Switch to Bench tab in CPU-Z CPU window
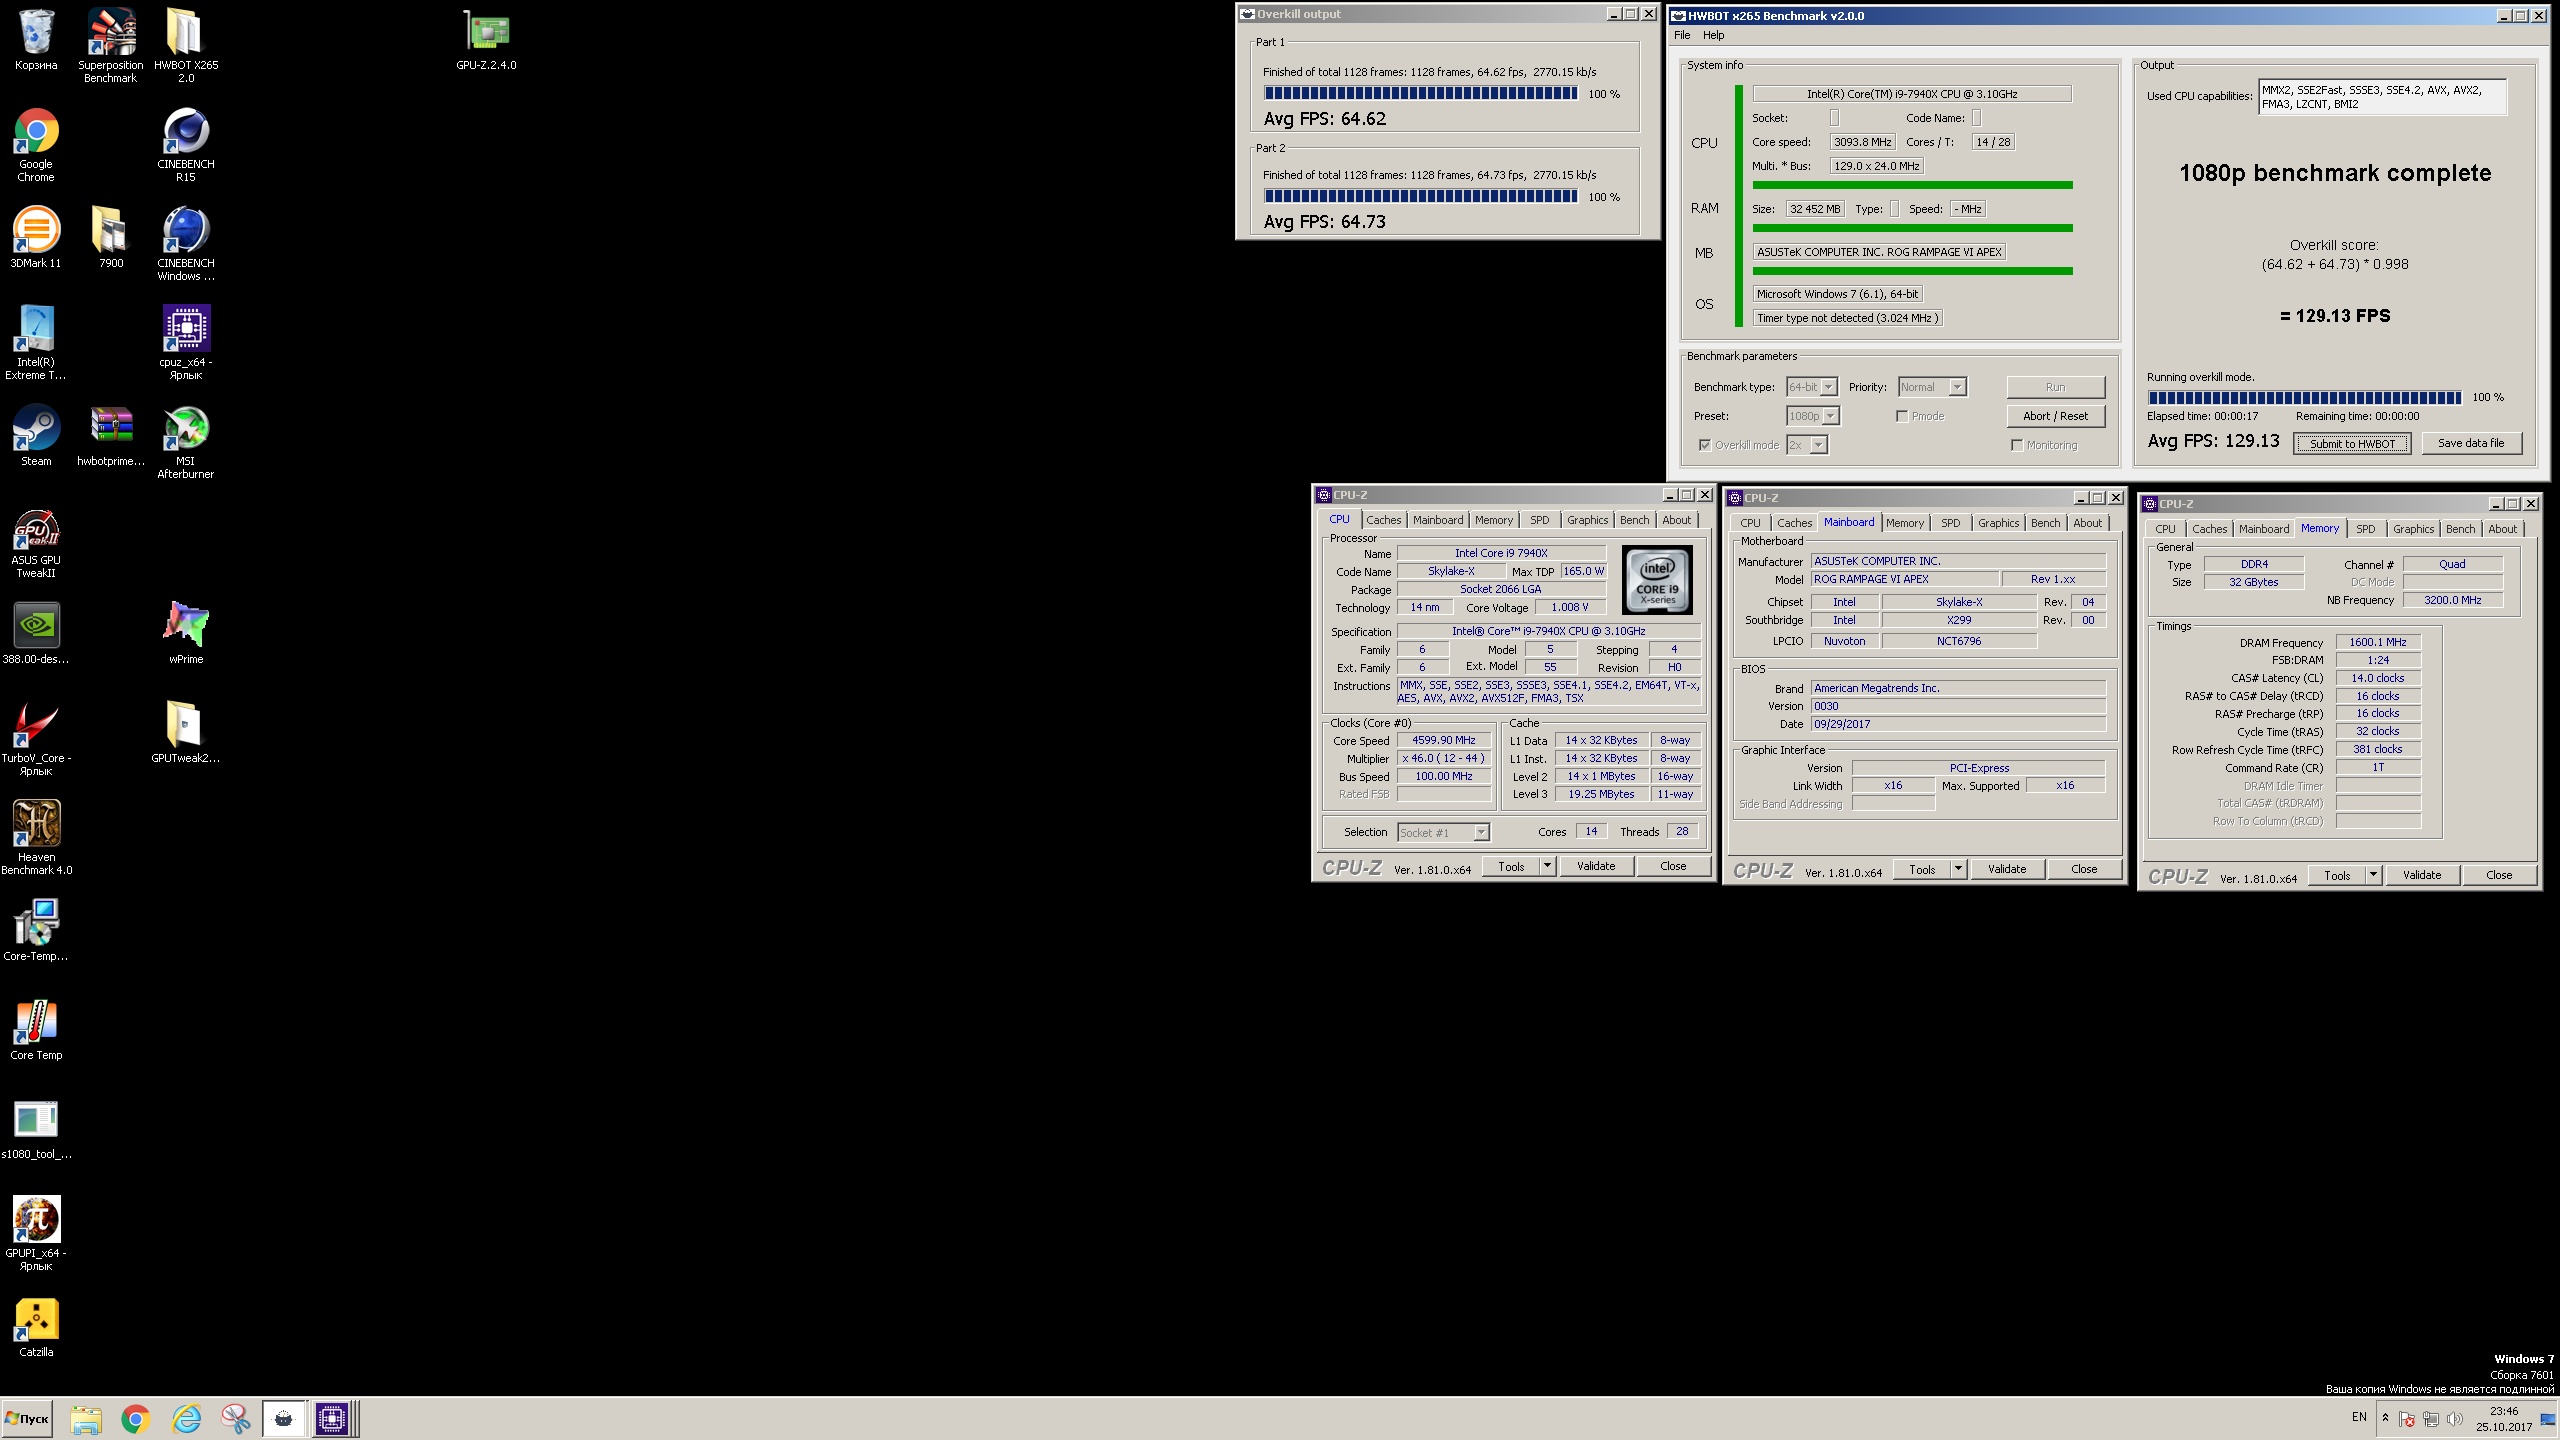Viewport: 2560px width, 1440px height. pyautogui.click(x=1634, y=520)
